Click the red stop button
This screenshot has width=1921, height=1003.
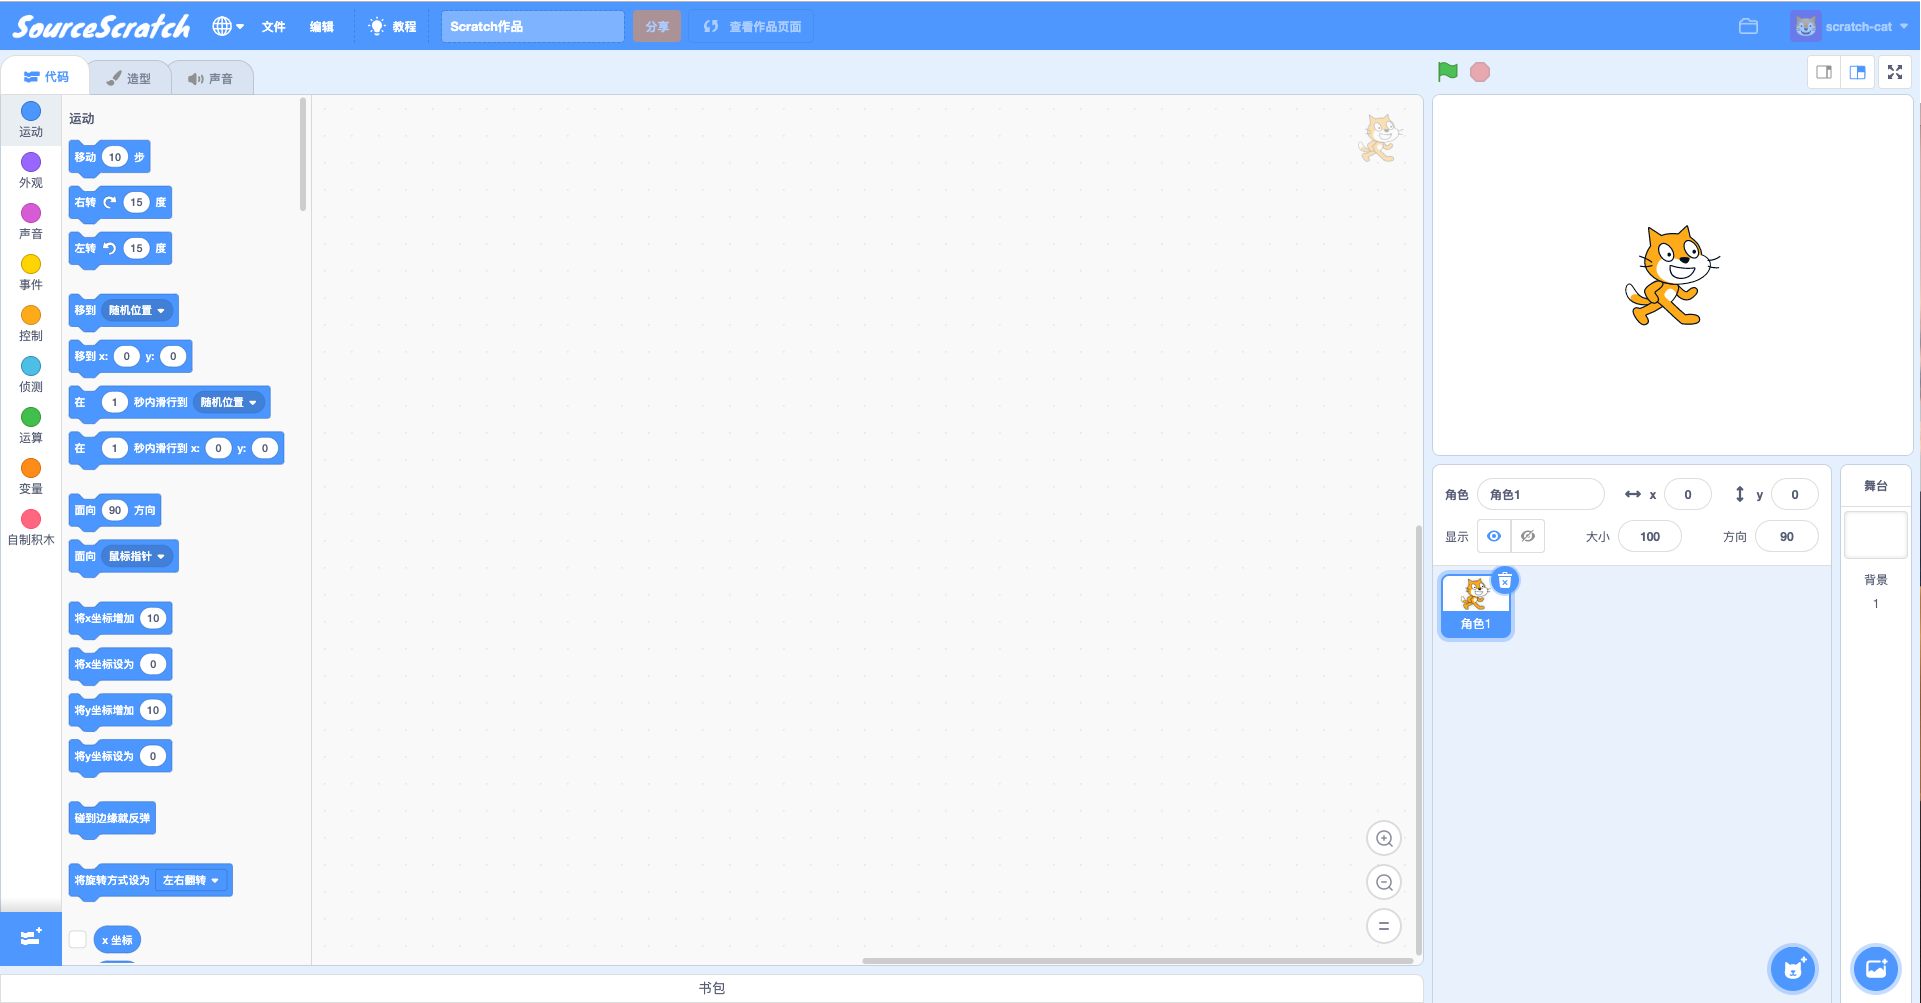click(1479, 71)
